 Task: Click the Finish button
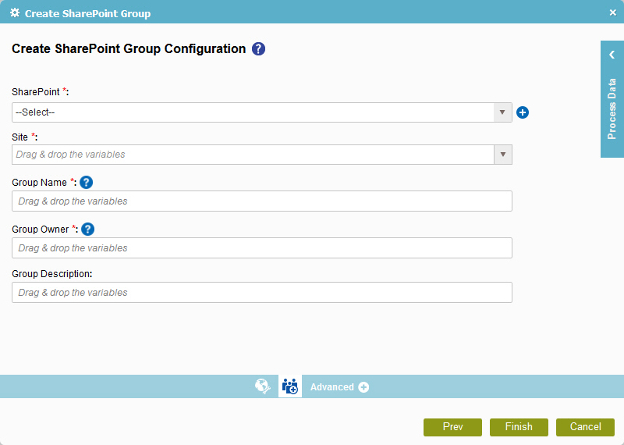[519, 427]
